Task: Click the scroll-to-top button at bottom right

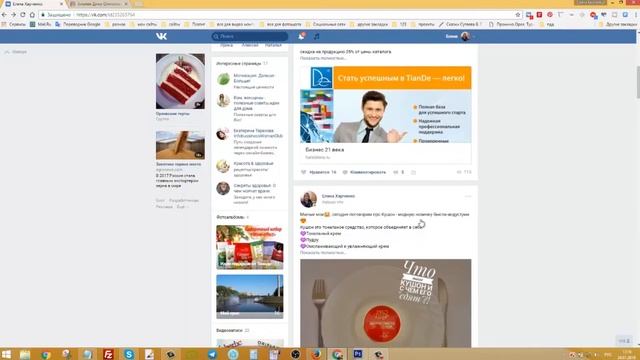Action: coord(624,340)
